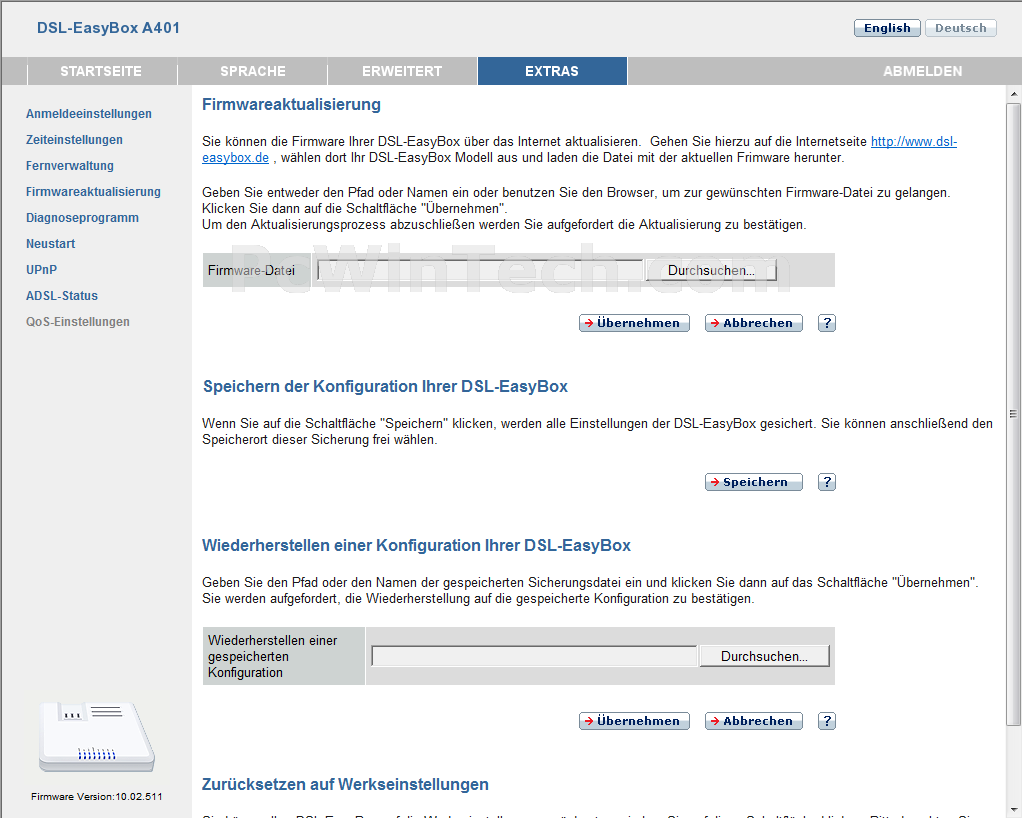This screenshot has width=1022, height=818.
Task: Open QoS-Einstellungen
Action: pyautogui.click(x=78, y=322)
